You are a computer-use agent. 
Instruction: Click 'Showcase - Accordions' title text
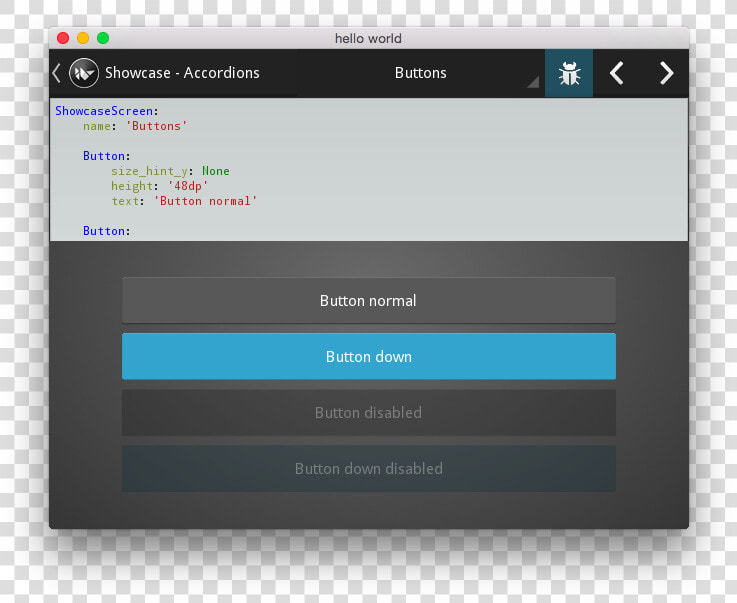tap(182, 73)
